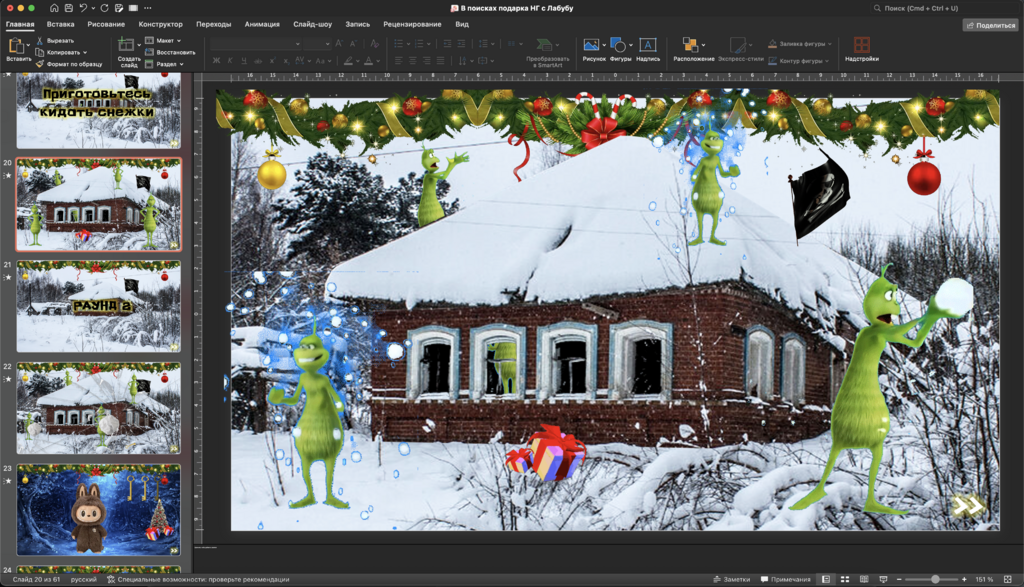Start slideshow from status bar icon
The width and height of the screenshot is (1024, 587).
pyautogui.click(x=883, y=579)
